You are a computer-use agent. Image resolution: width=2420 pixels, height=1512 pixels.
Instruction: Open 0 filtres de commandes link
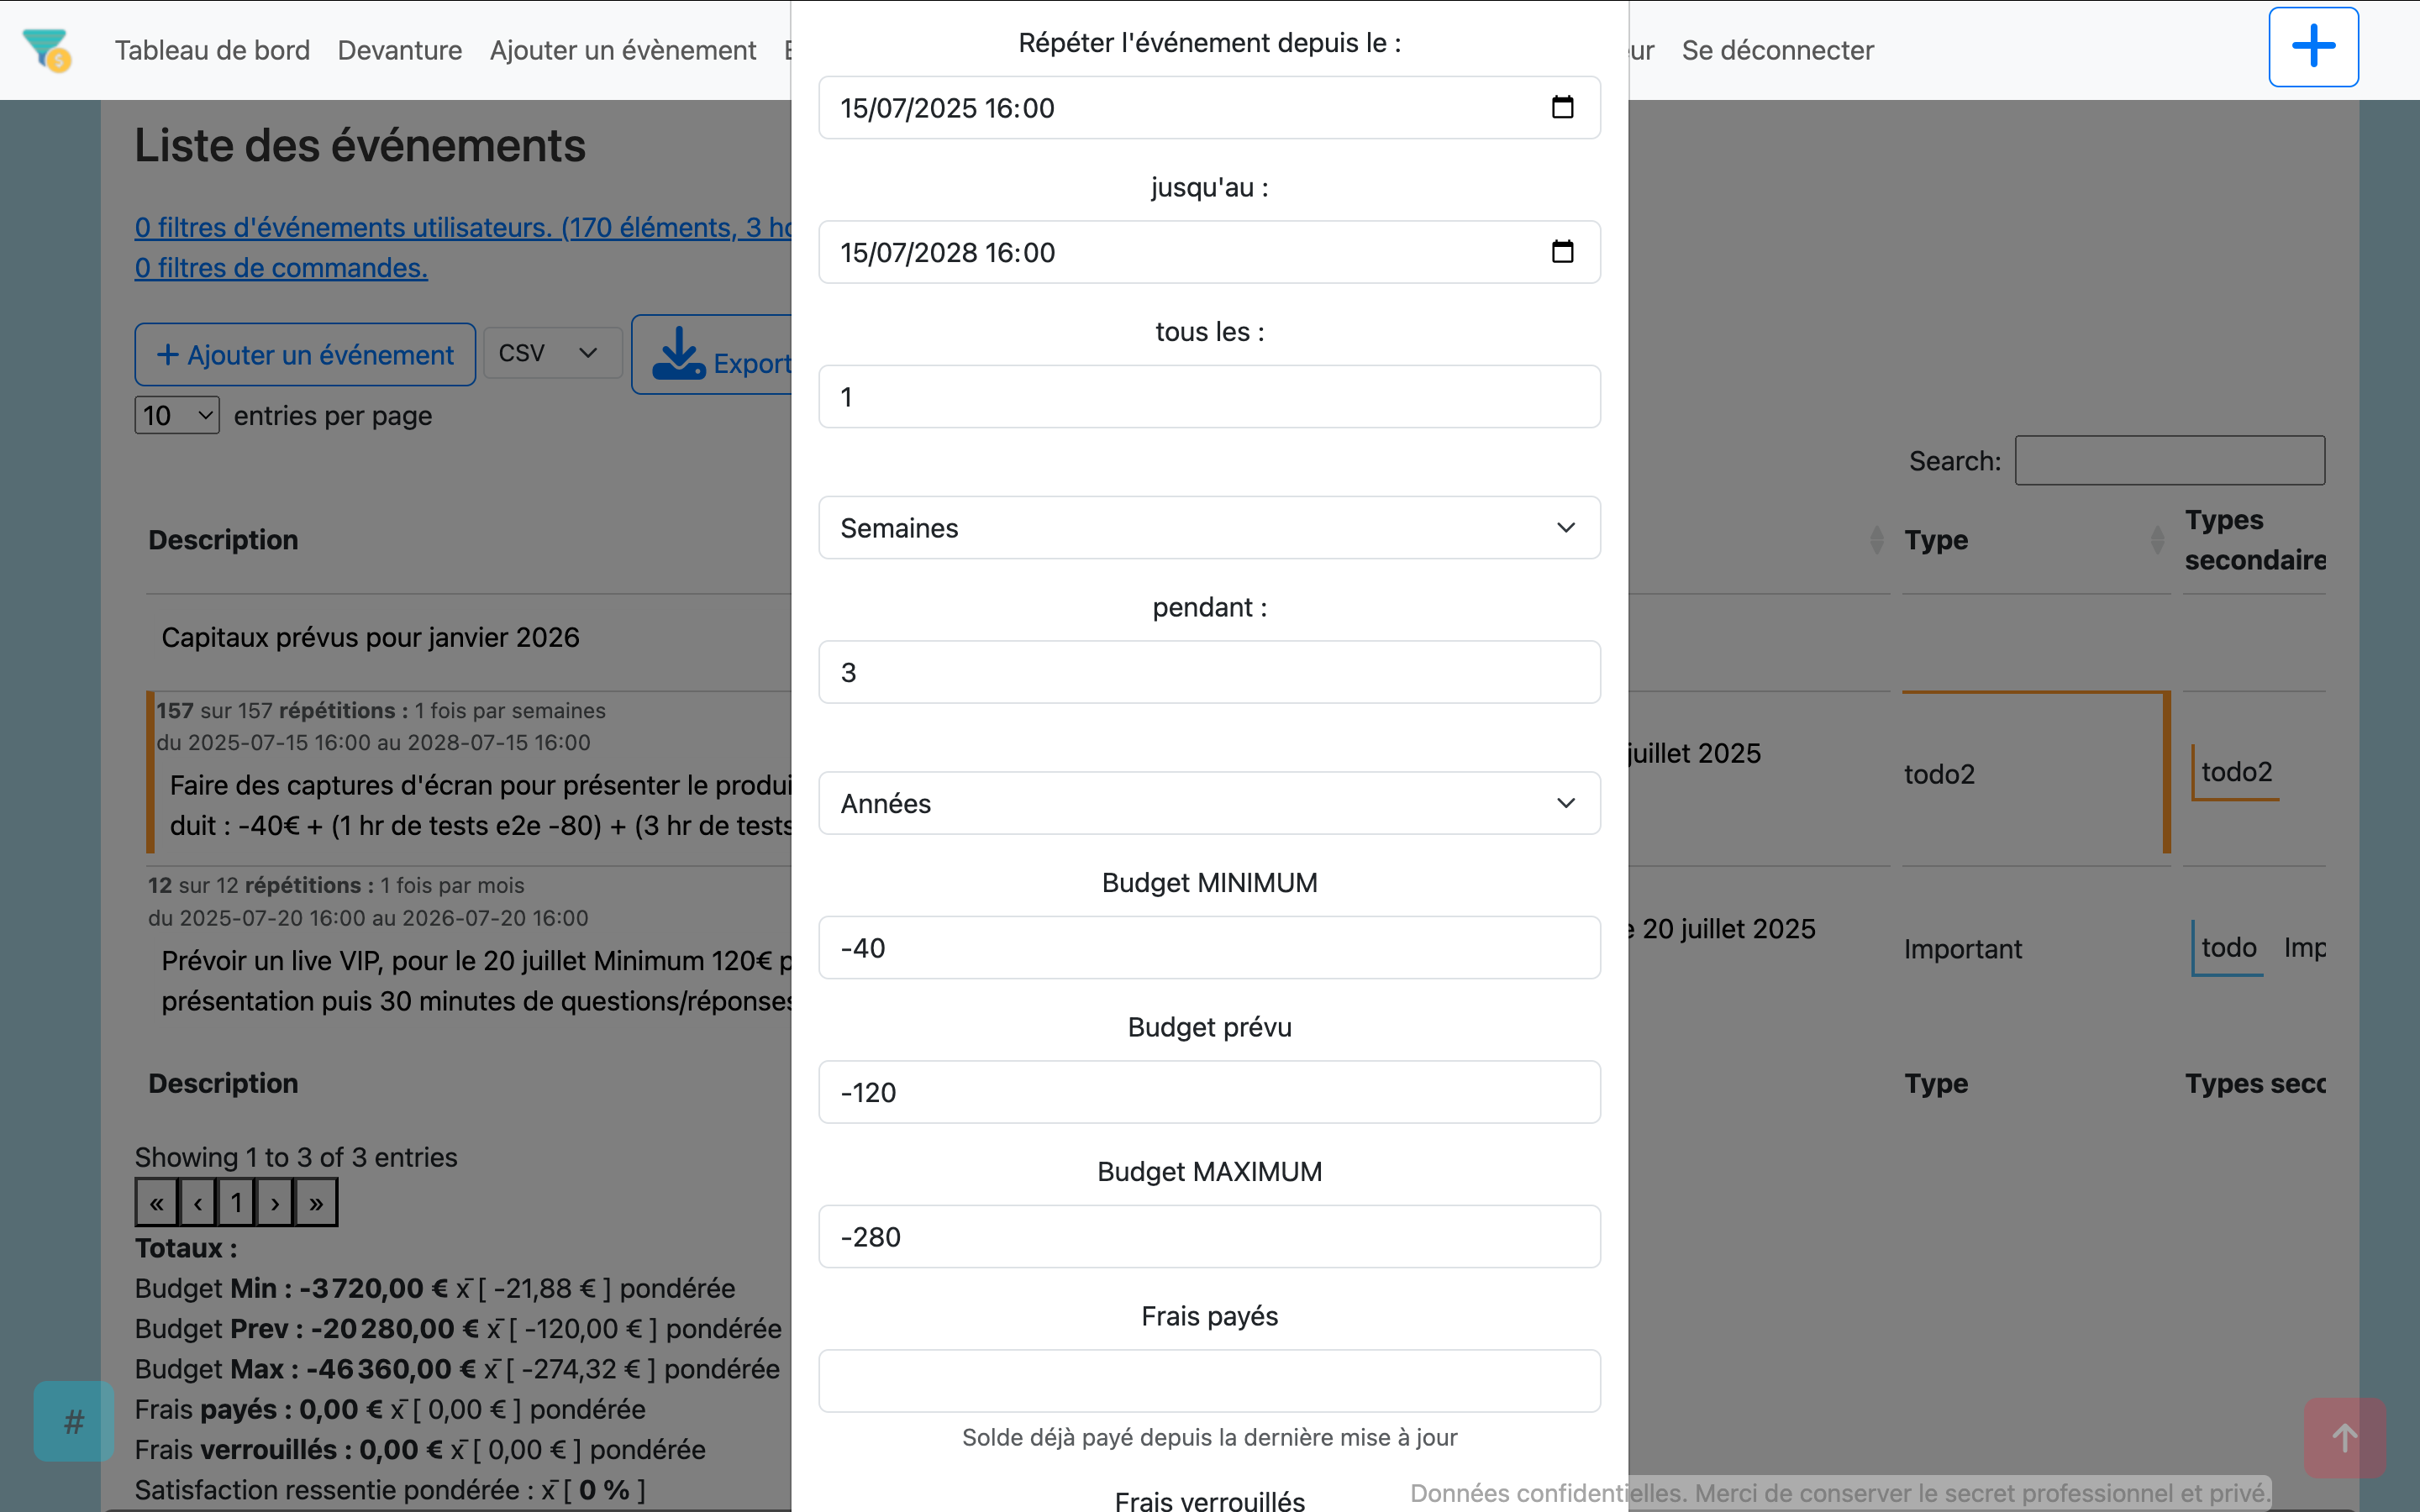281,268
